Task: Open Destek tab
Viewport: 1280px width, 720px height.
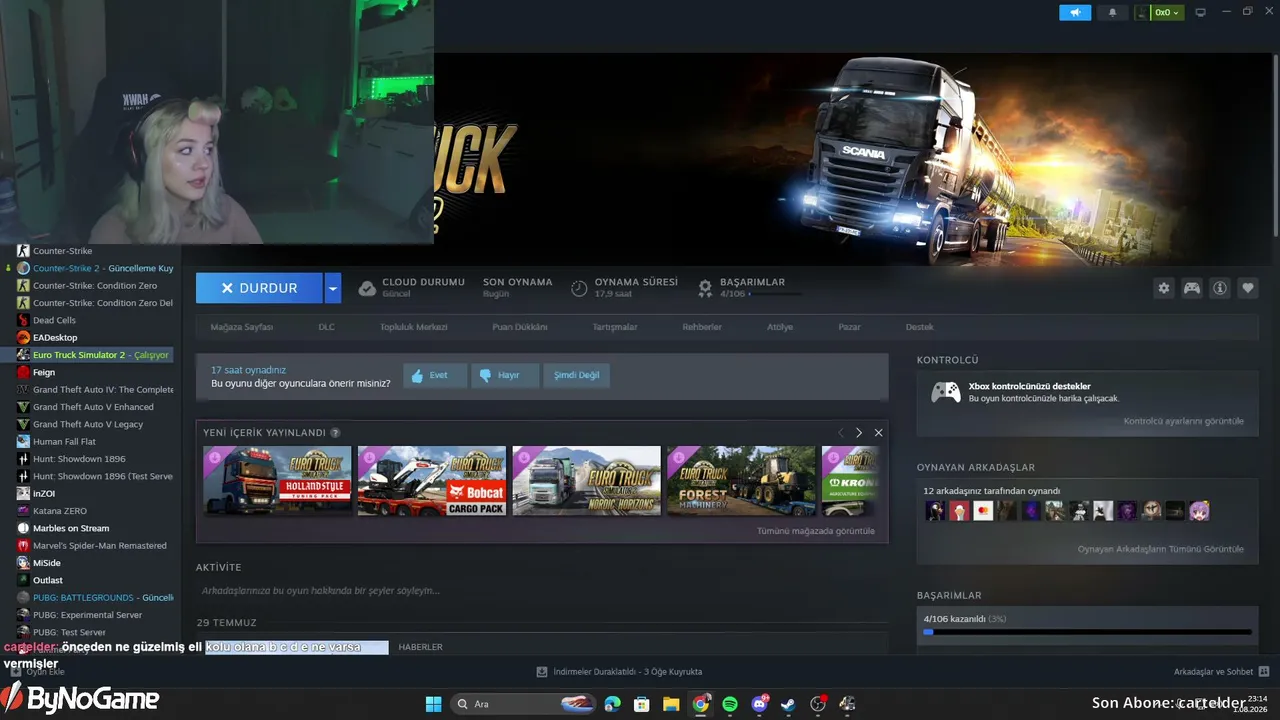Action: click(920, 327)
